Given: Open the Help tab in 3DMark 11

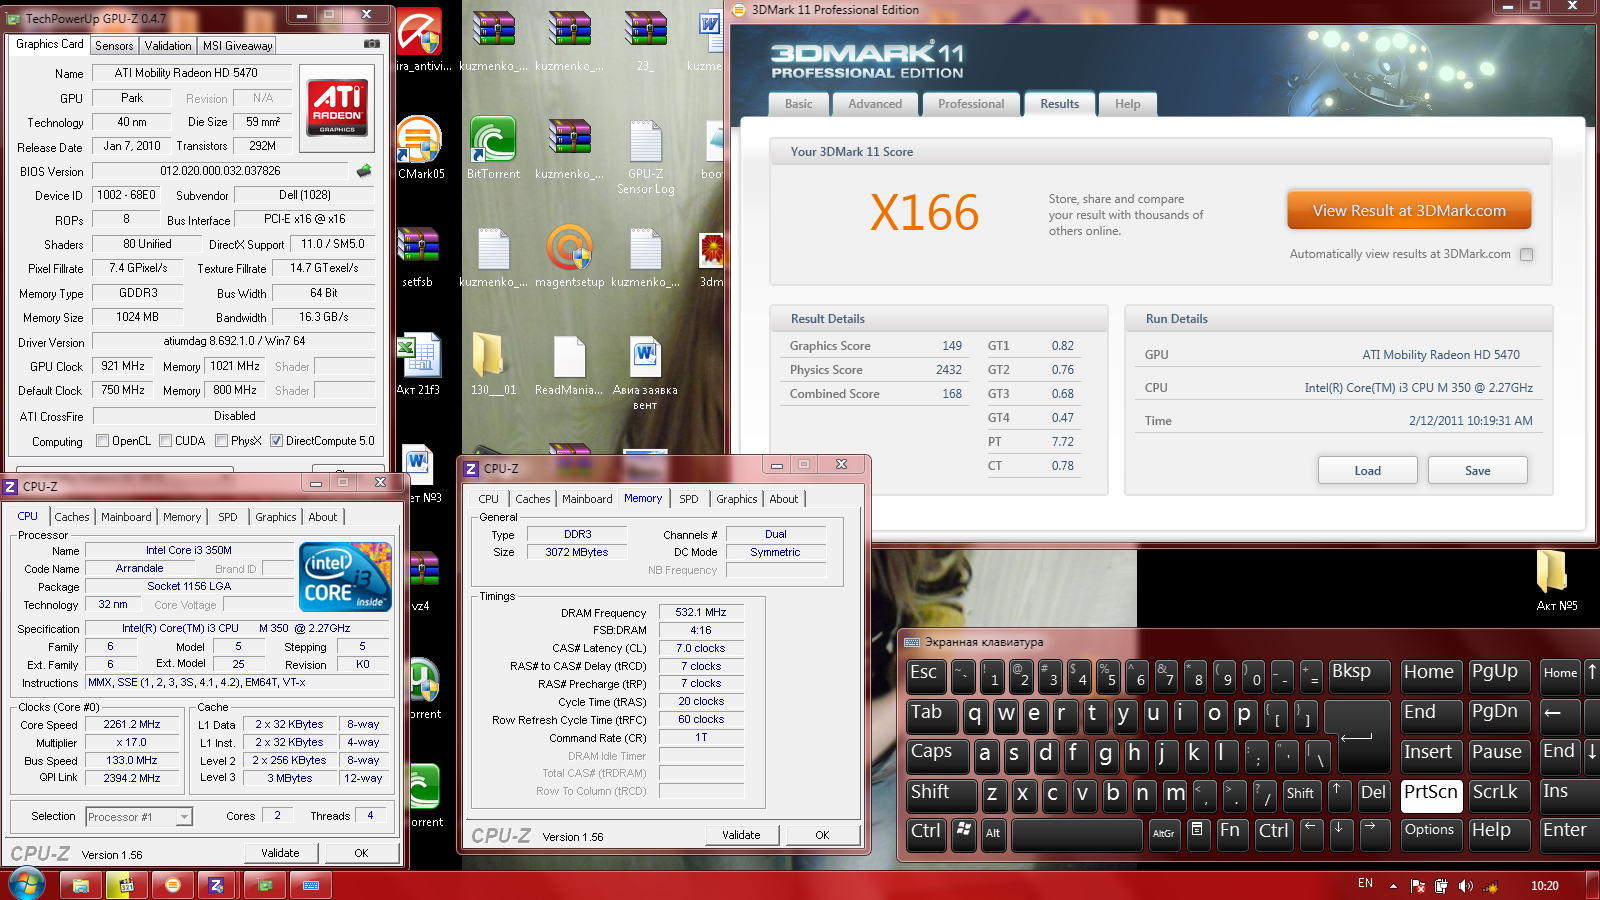Looking at the screenshot, I should (x=1128, y=104).
